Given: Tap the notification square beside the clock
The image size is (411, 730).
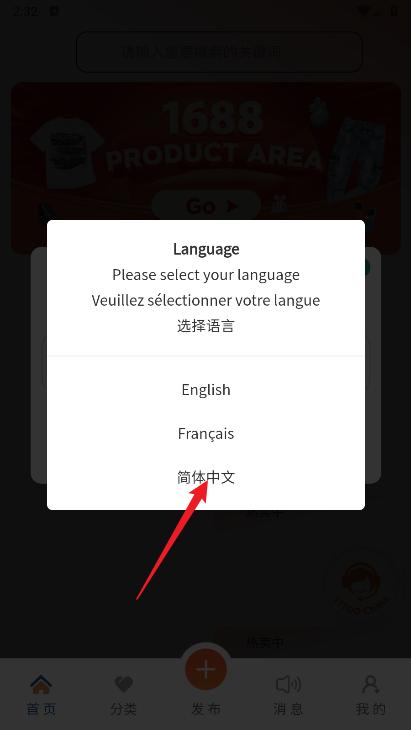Looking at the screenshot, I should click(x=54, y=11).
